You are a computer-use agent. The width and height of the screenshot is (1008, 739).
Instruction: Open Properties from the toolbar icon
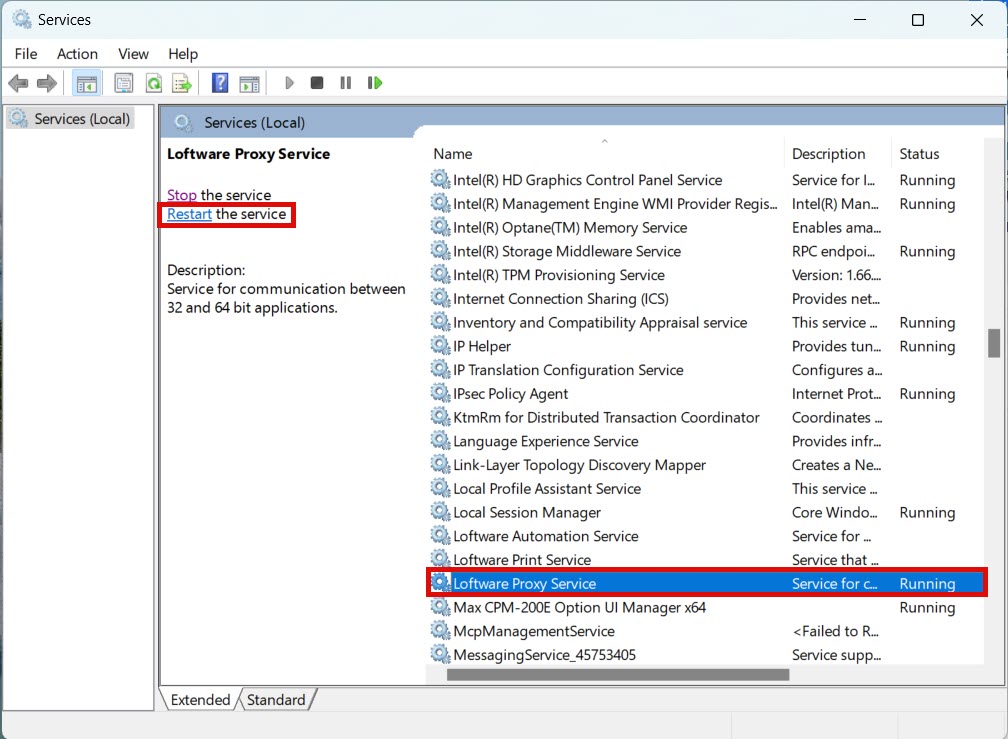tap(123, 83)
